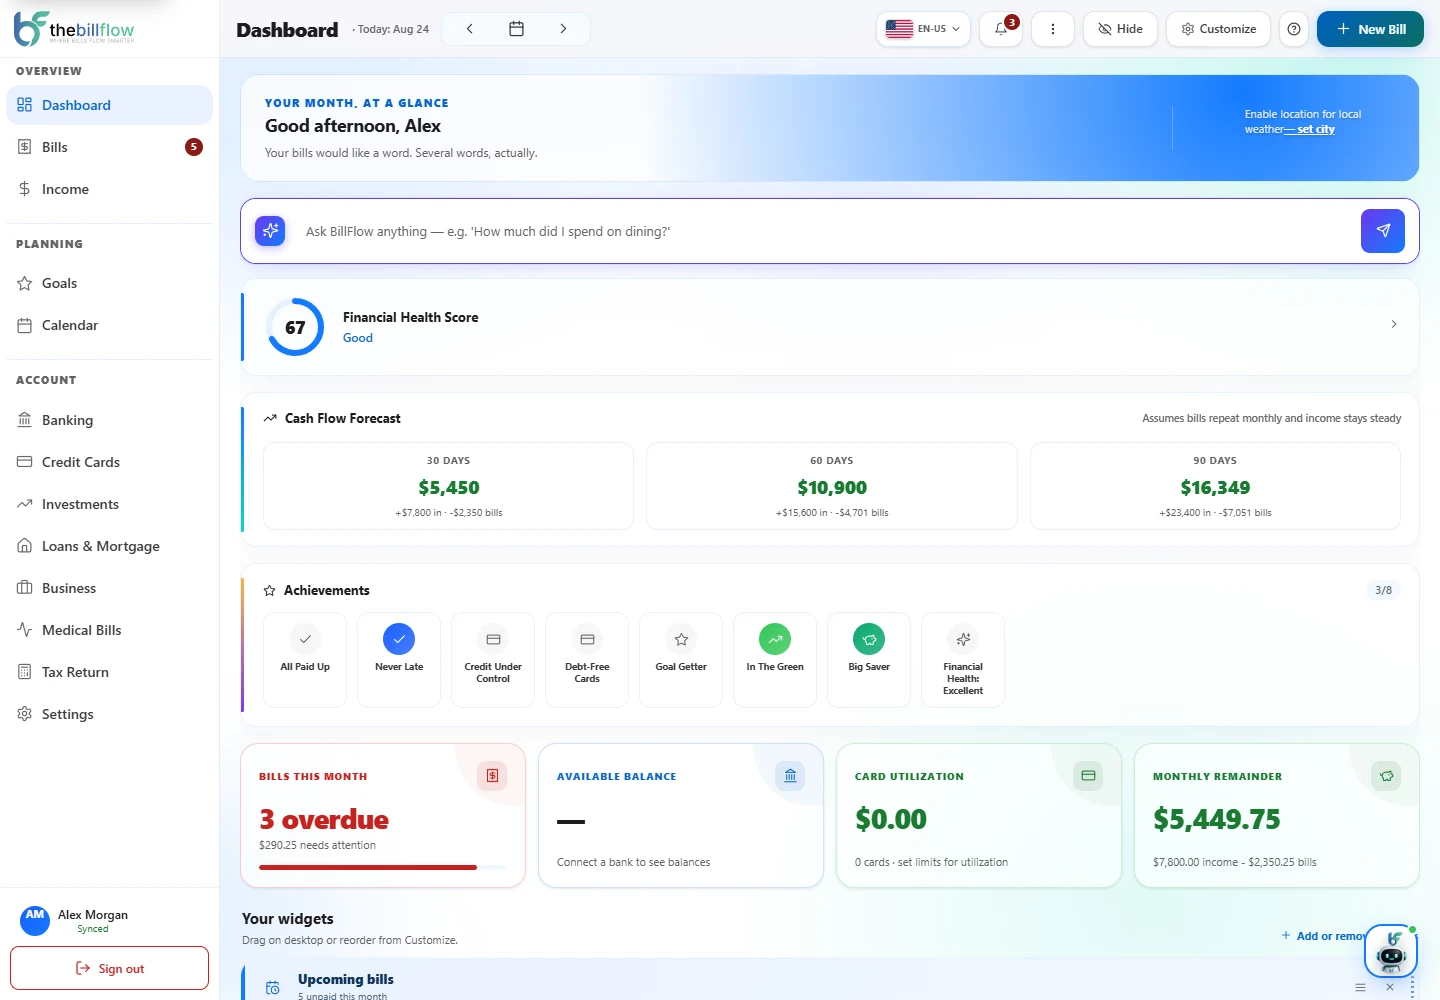Focus the Ask BillFlow anything field
This screenshot has width=1440, height=1000.
point(824,231)
